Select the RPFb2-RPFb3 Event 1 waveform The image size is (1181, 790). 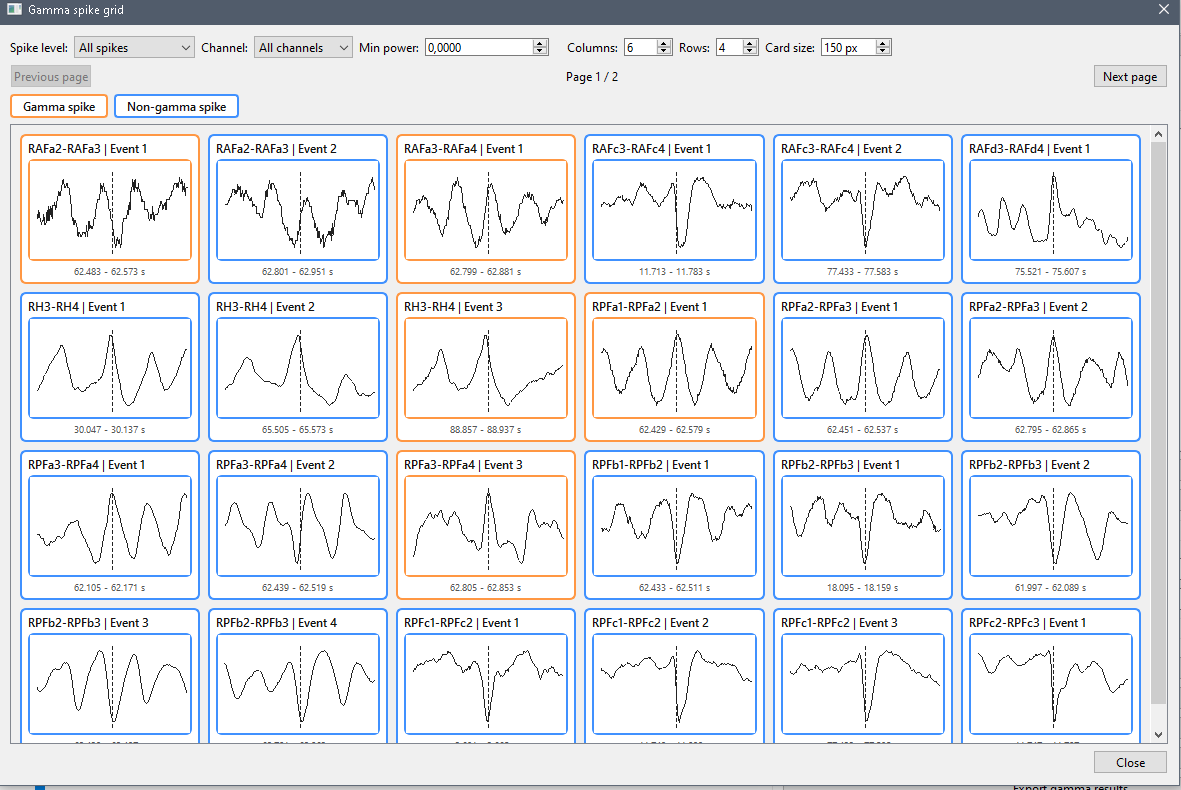862,526
